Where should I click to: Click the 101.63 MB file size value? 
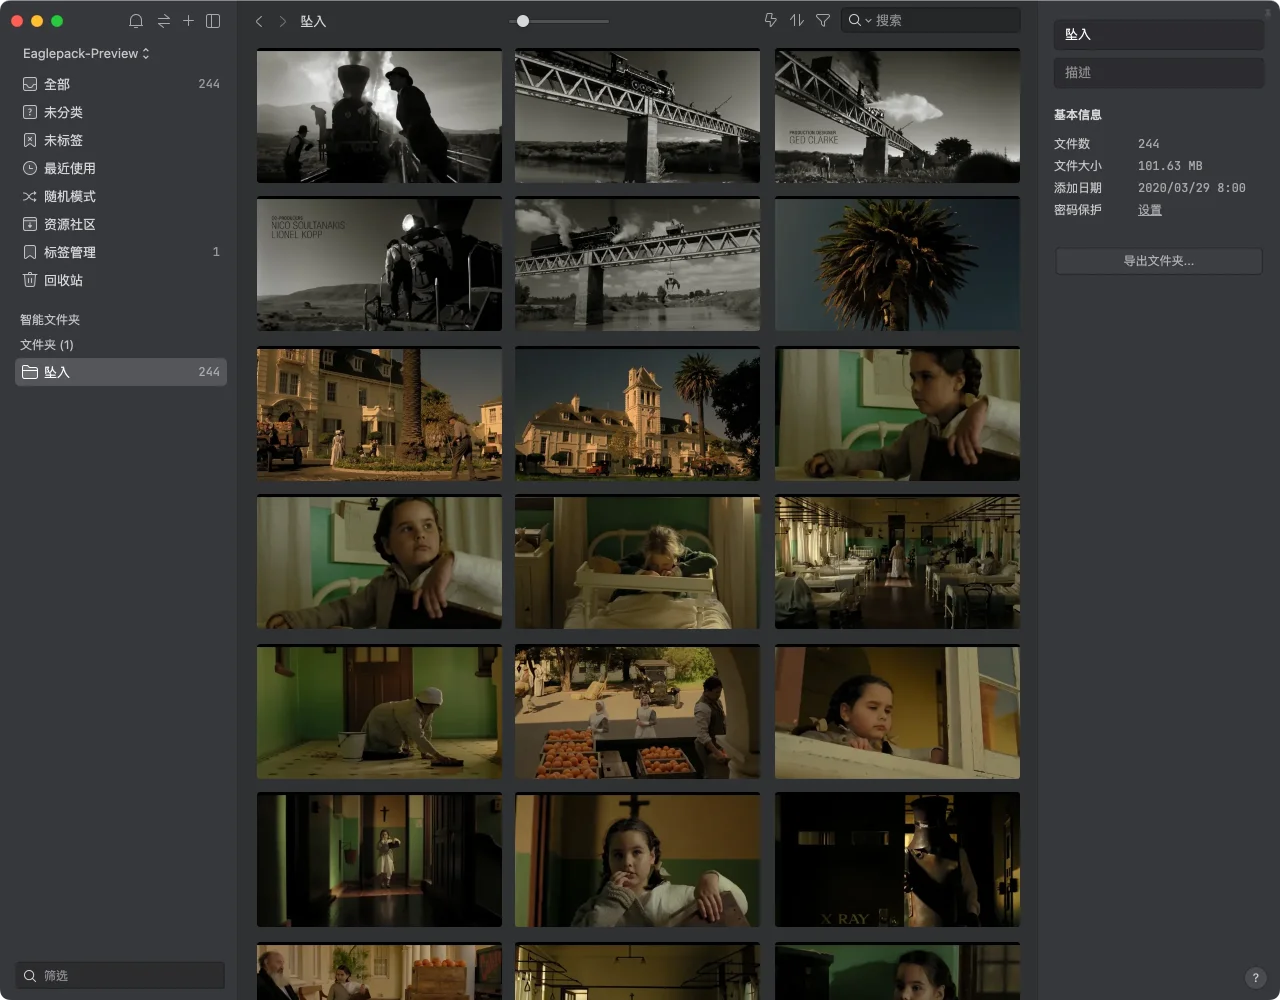click(x=1170, y=166)
